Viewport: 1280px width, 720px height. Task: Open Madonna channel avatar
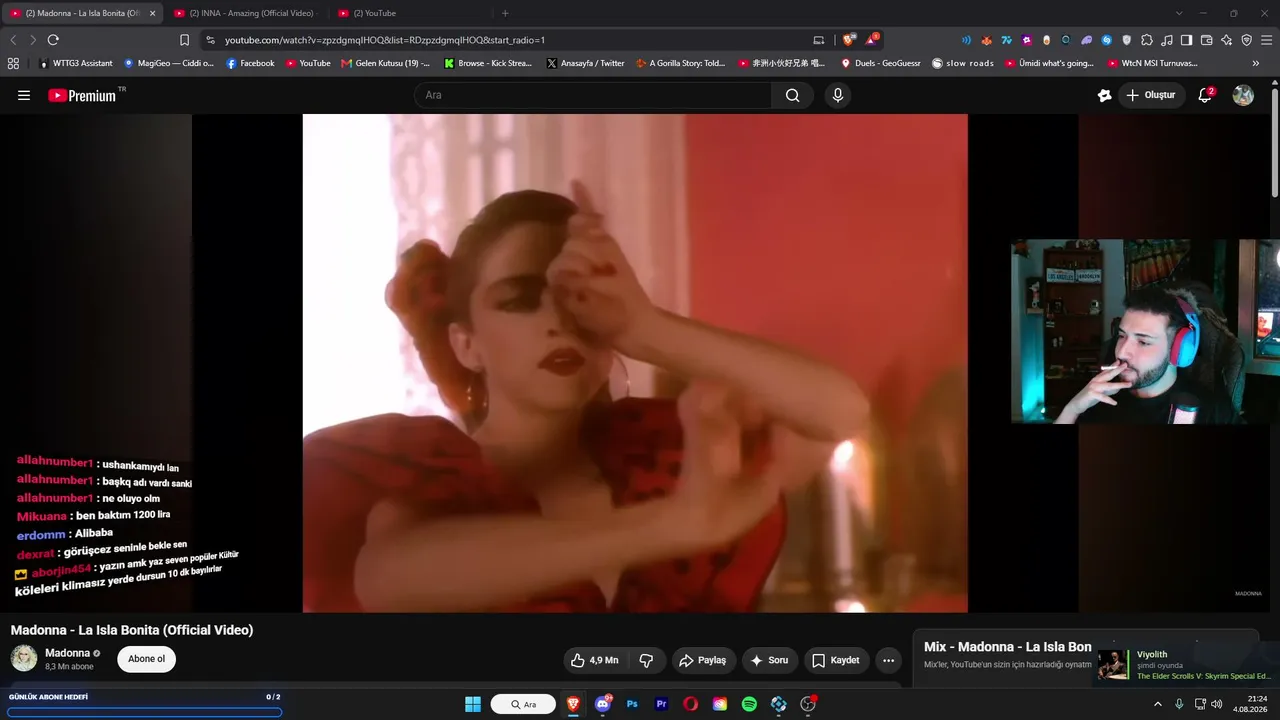tap(24, 659)
